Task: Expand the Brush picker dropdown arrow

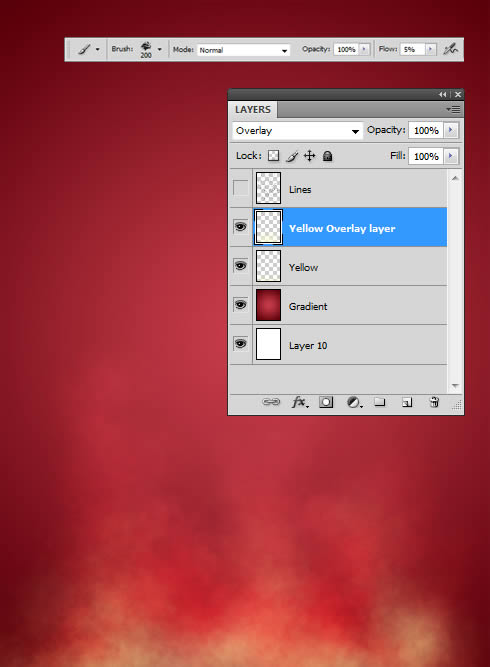Action: [x=160, y=49]
